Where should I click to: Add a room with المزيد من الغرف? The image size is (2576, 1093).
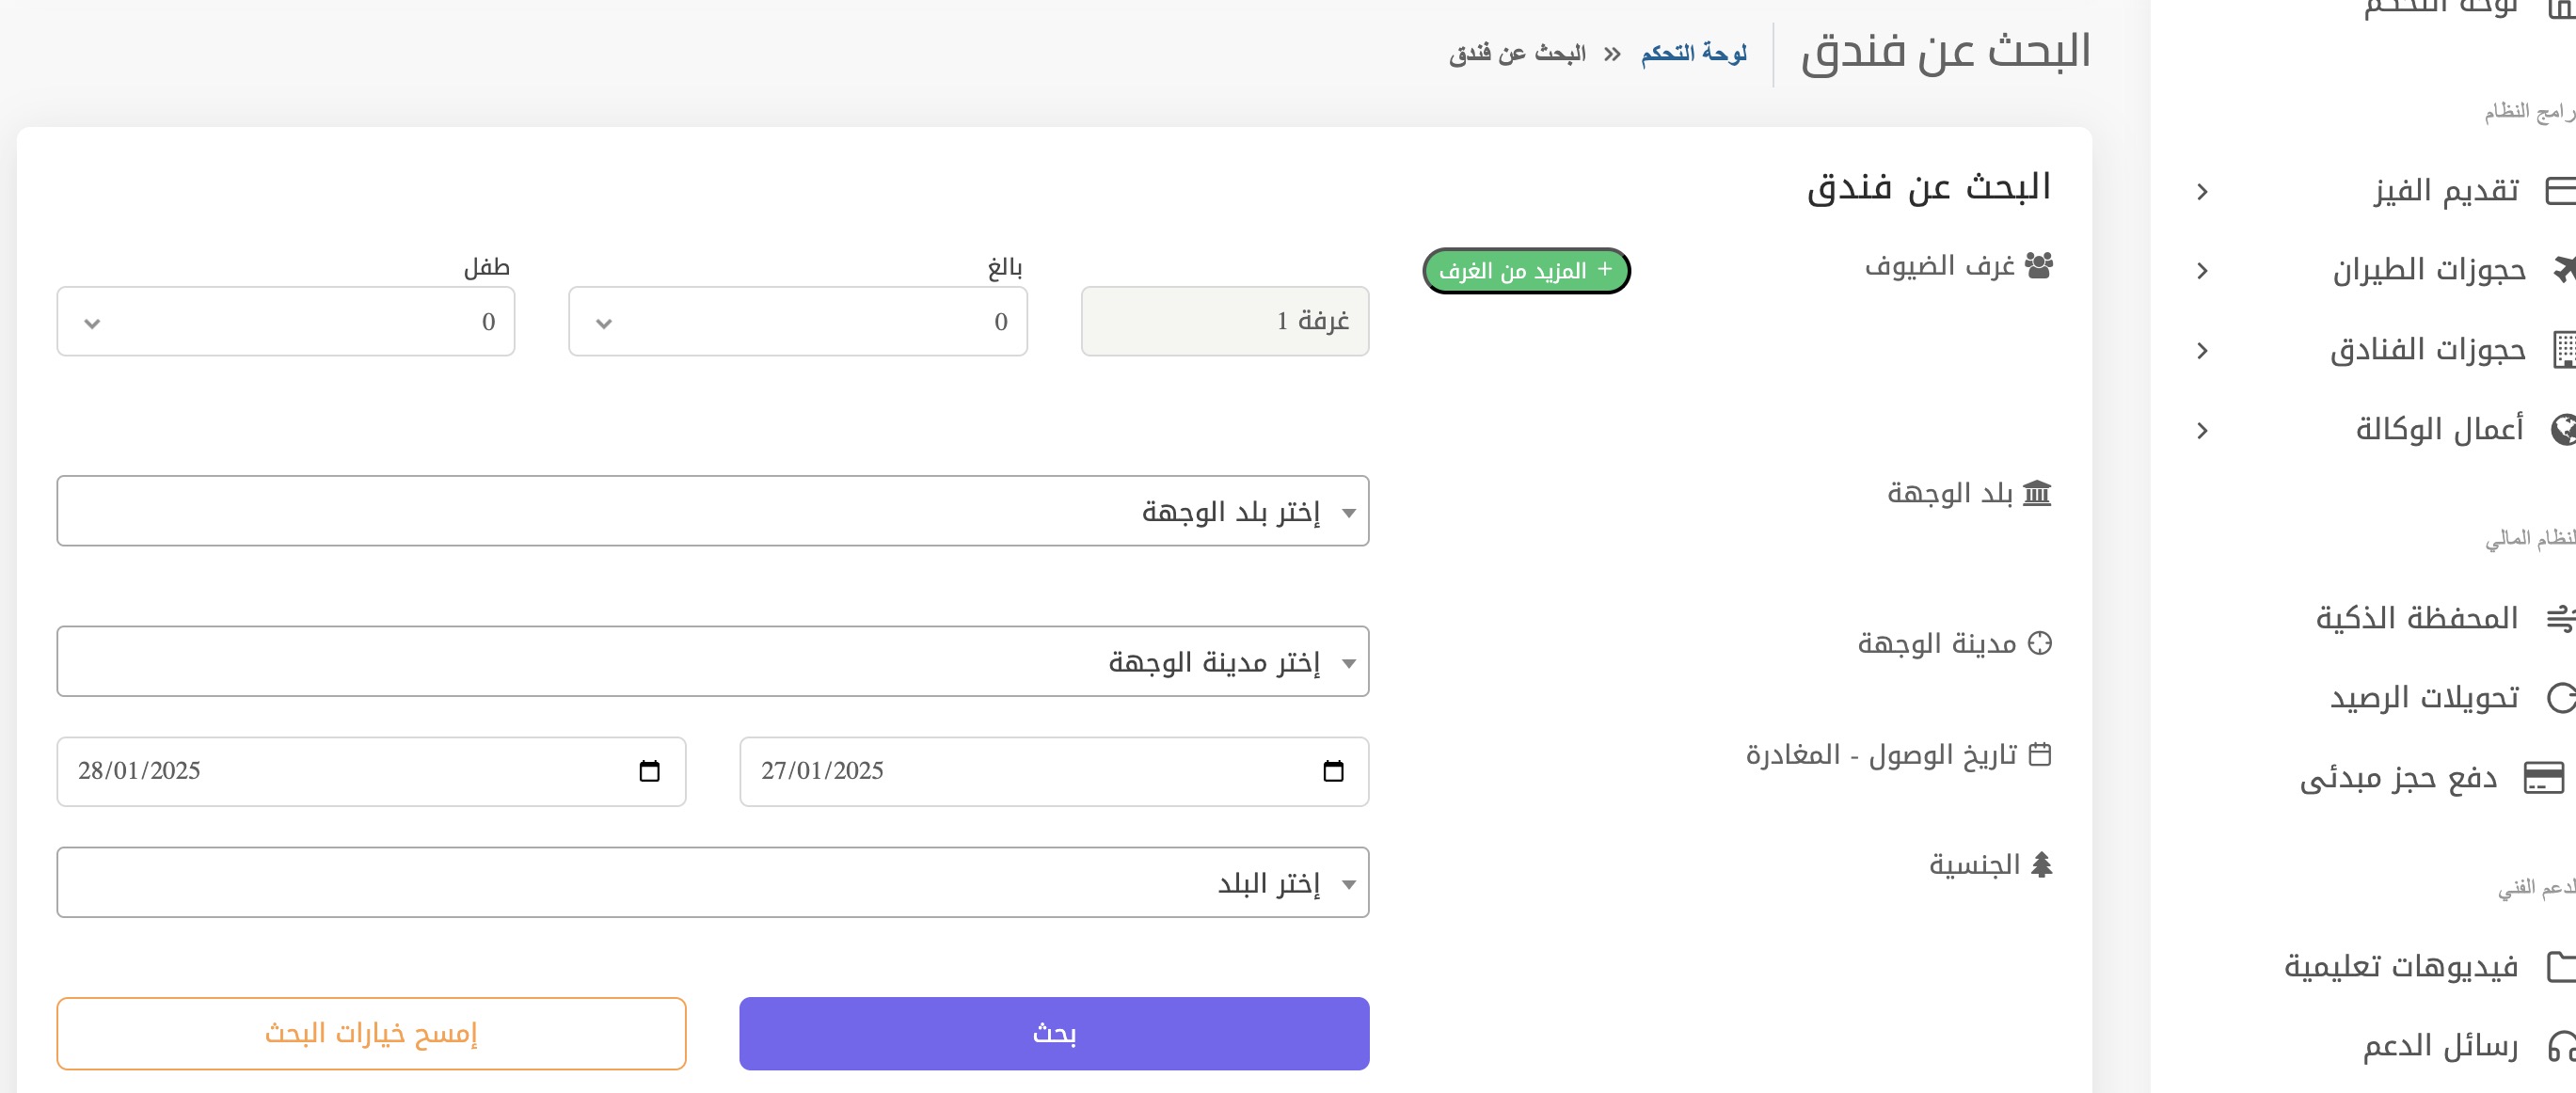1525,269
